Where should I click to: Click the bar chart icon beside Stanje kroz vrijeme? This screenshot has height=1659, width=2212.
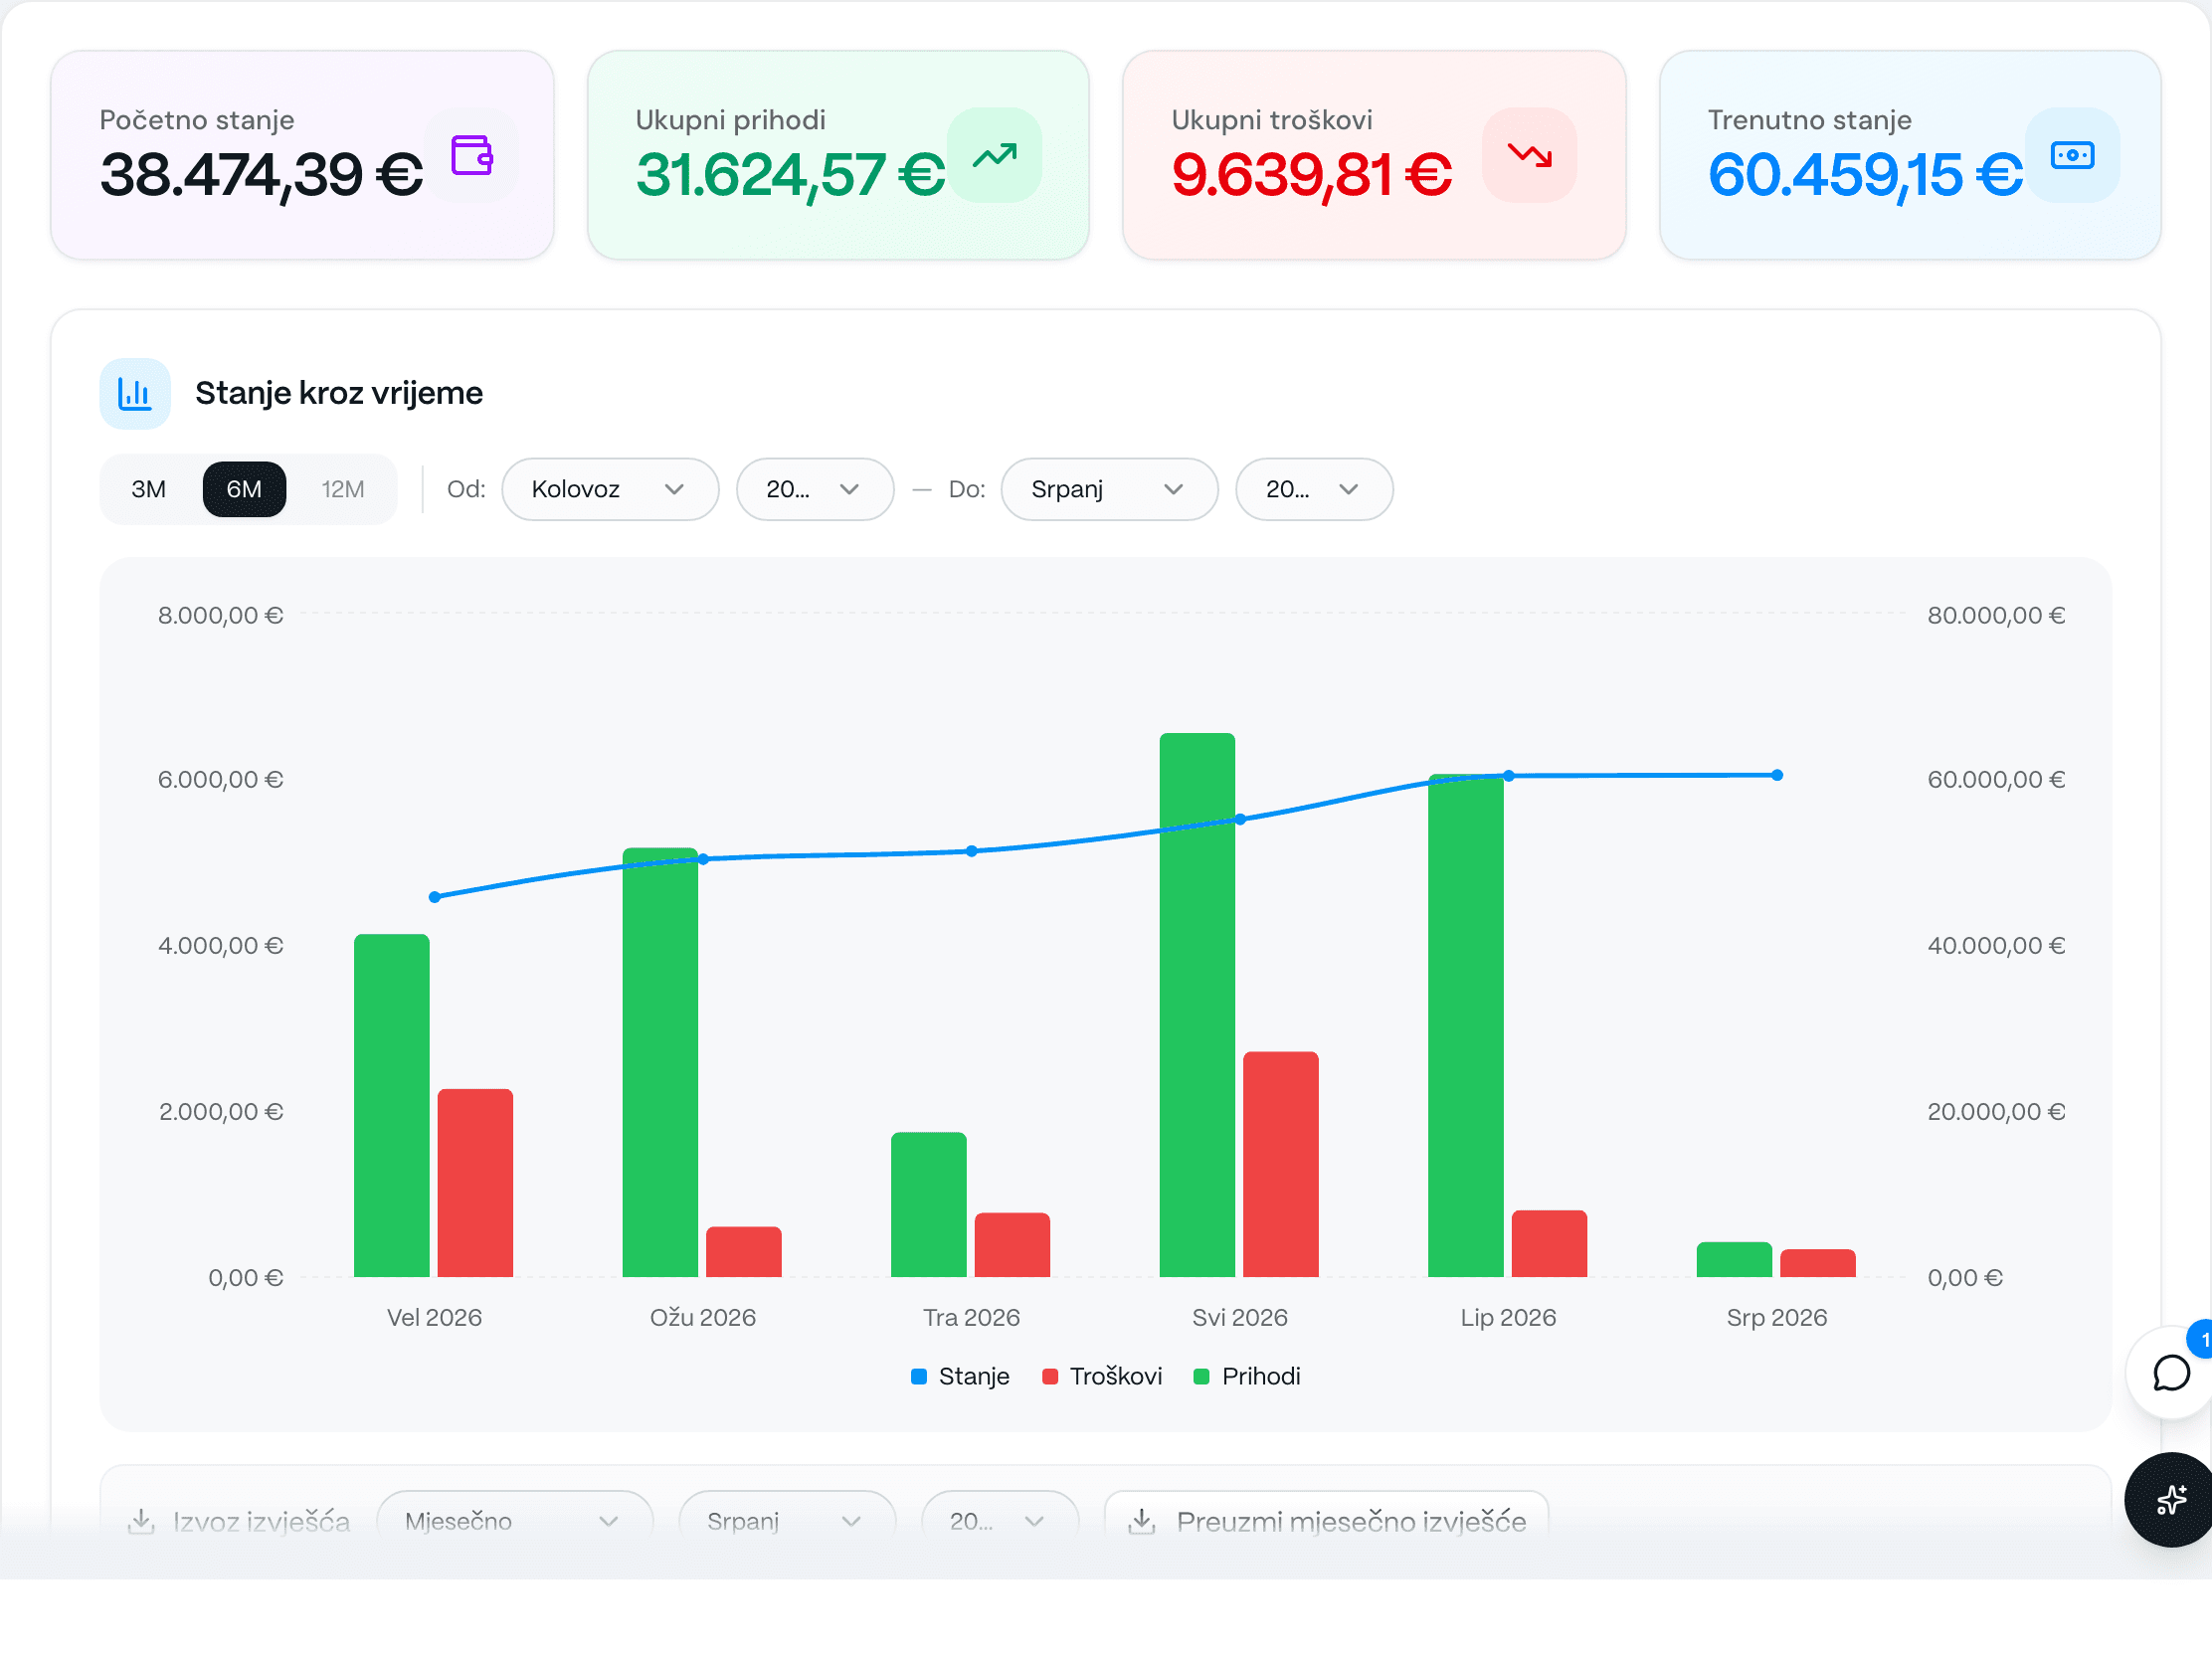135,393
